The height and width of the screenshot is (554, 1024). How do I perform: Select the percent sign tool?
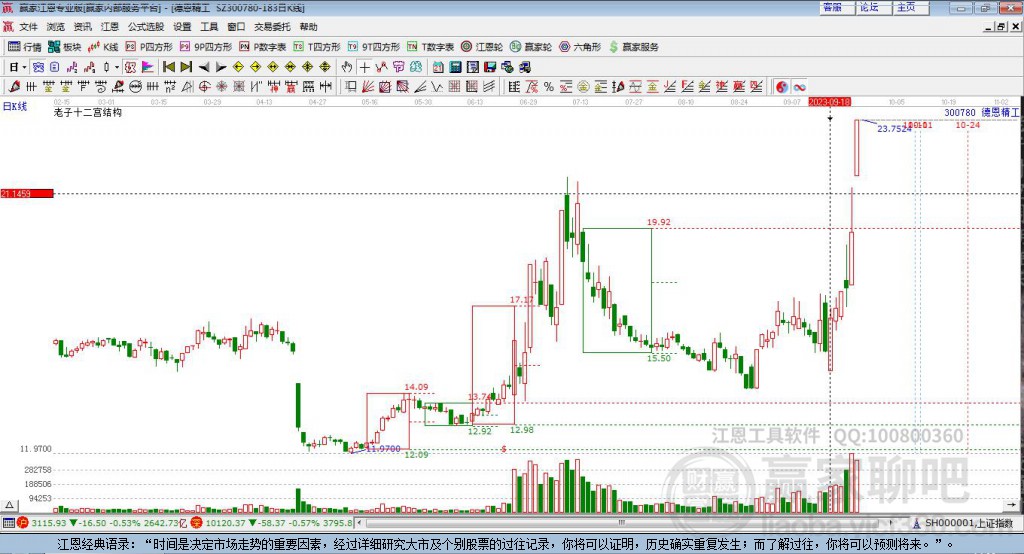pos(549,86)
